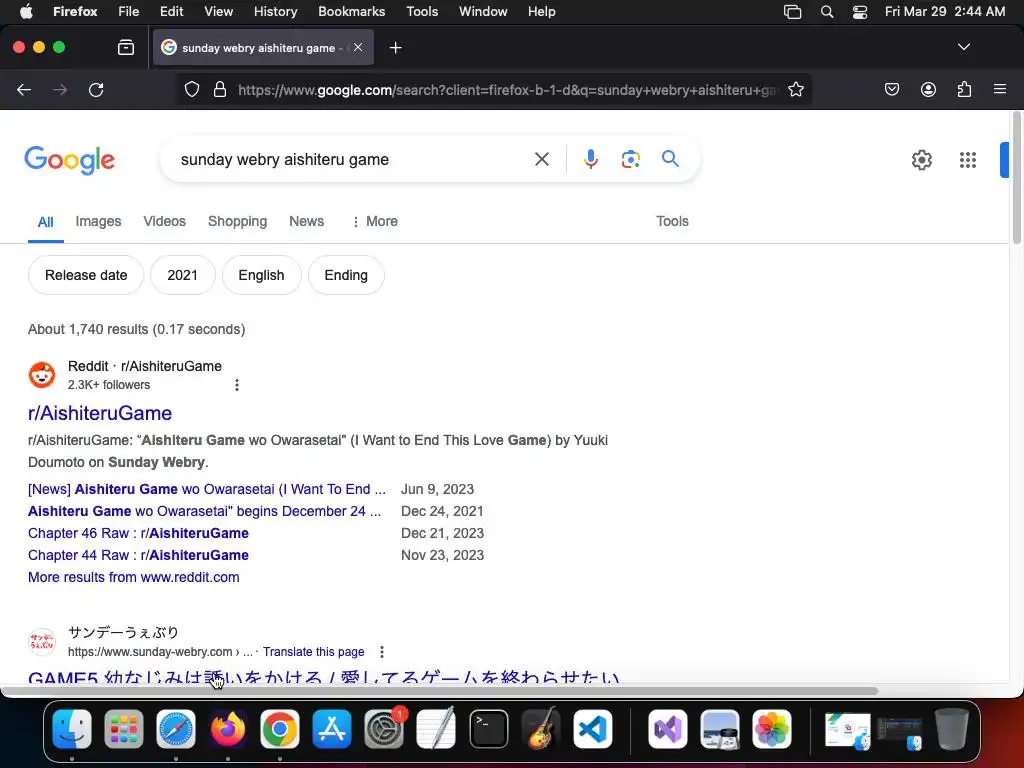Switch to the News results tab
This screenshot has width=1024, height=768.
pos(306,221)
